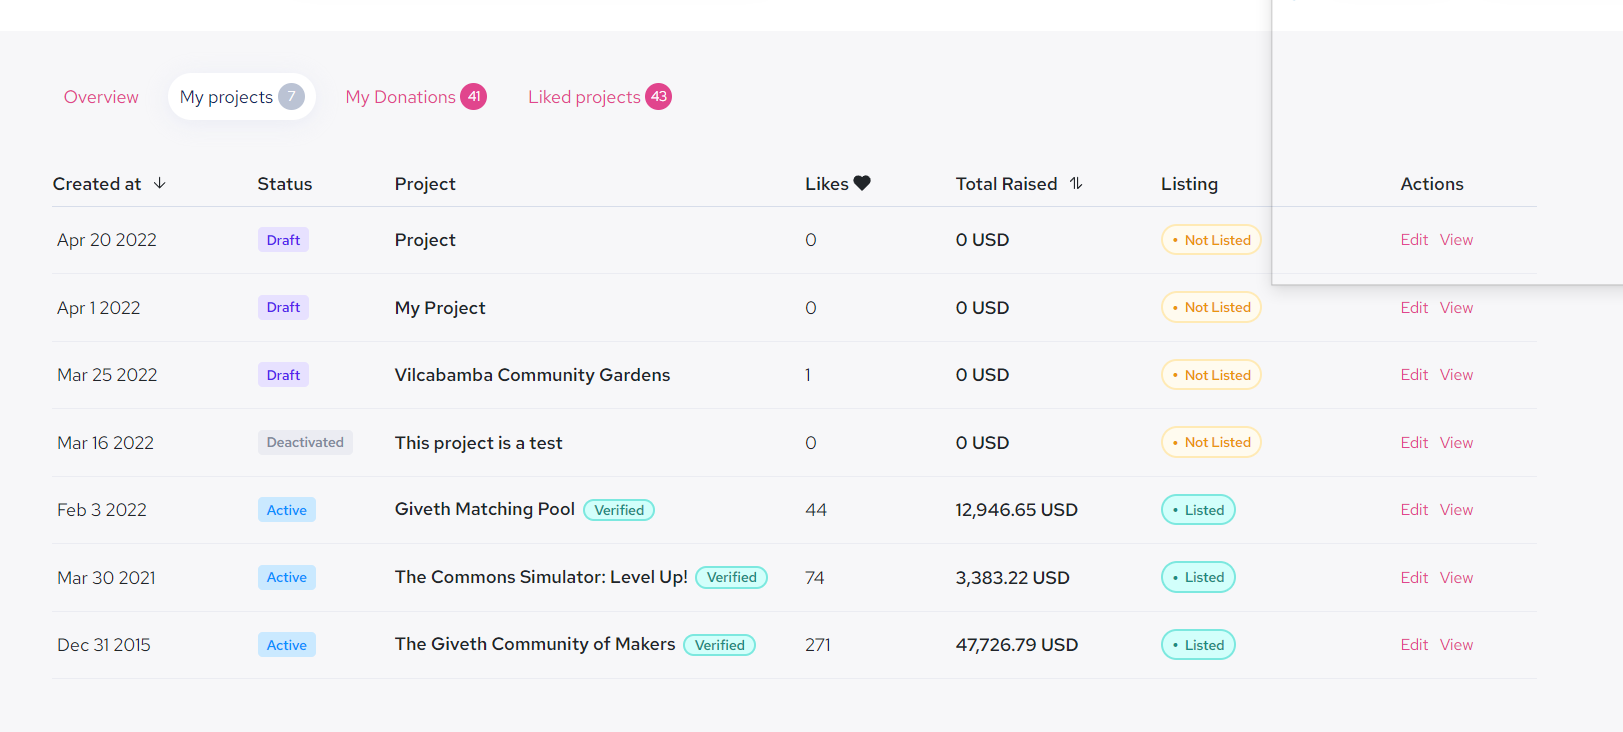Edit Vilcabamba Community Gardens
Image resolution: width=1623 pixels, height=732 pixels.
(x=1414, y=375)
